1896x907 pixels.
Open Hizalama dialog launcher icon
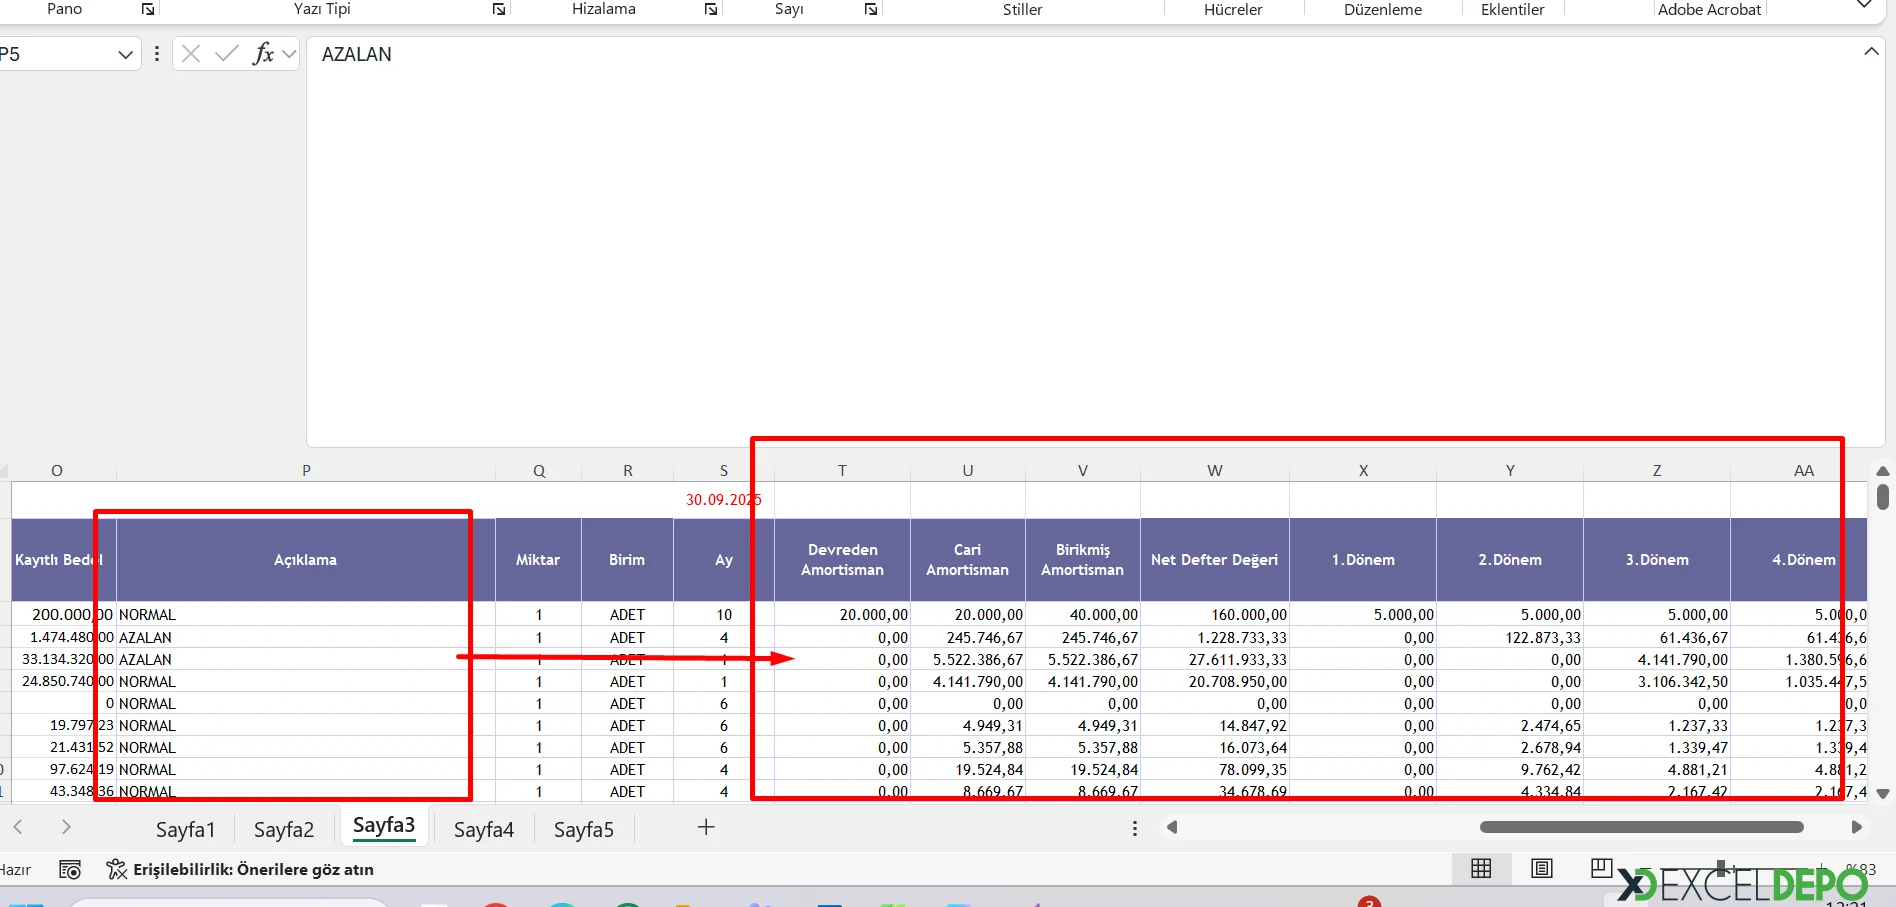pos(711,9)
